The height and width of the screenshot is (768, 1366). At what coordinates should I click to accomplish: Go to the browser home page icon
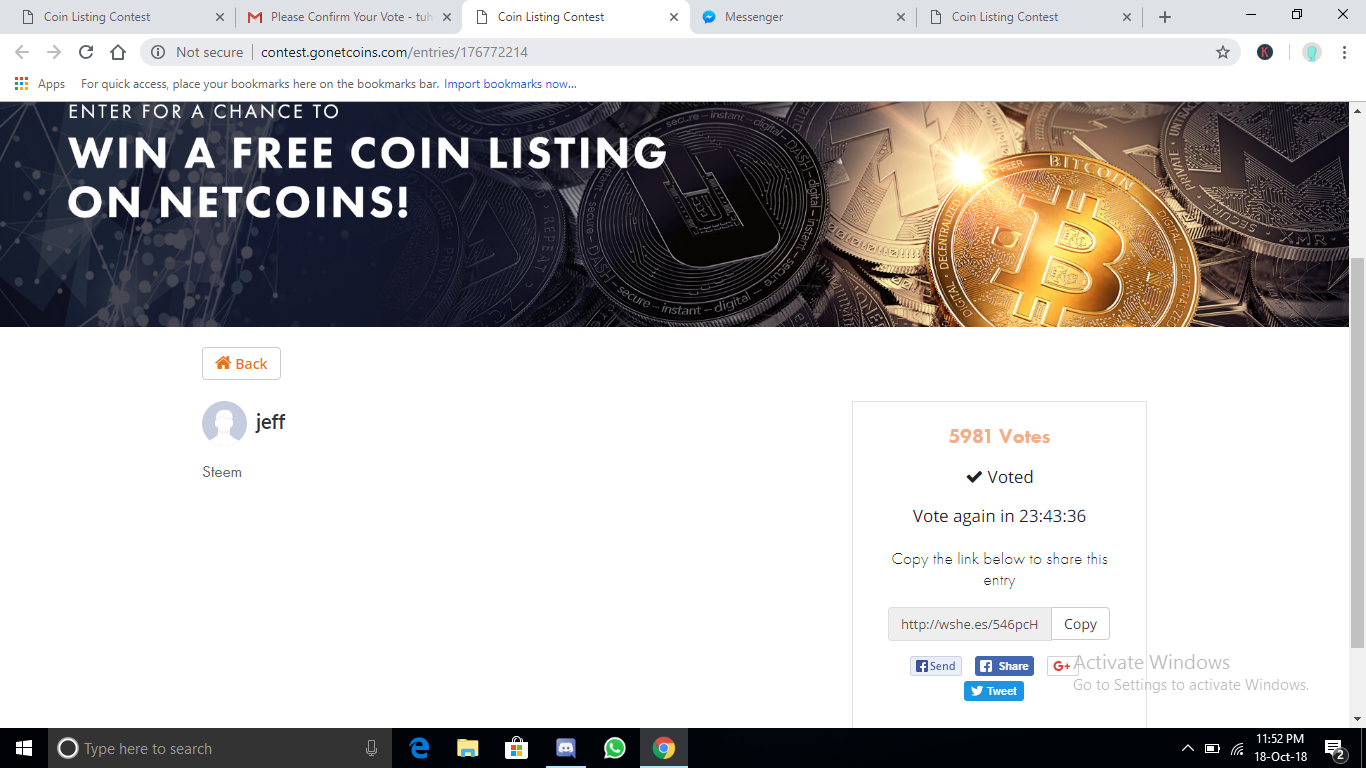(118, 52)
